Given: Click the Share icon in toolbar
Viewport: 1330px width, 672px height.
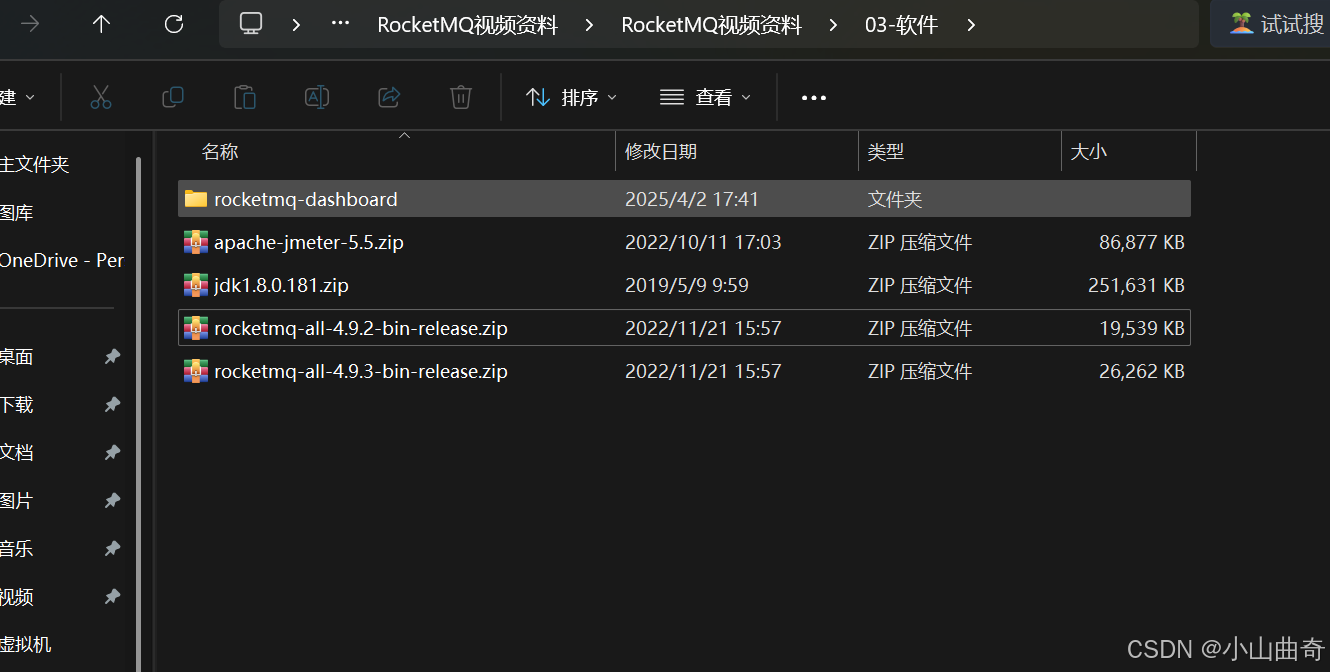Looking at the screenshot, I should [389, 97].
